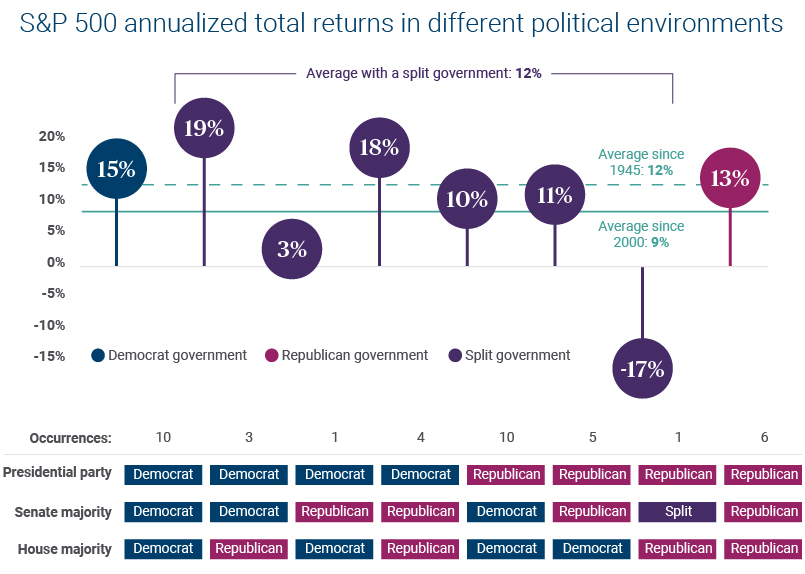The image size is (805, 574).
Task: Click the Senate majority row label
Action: point(63,511)
